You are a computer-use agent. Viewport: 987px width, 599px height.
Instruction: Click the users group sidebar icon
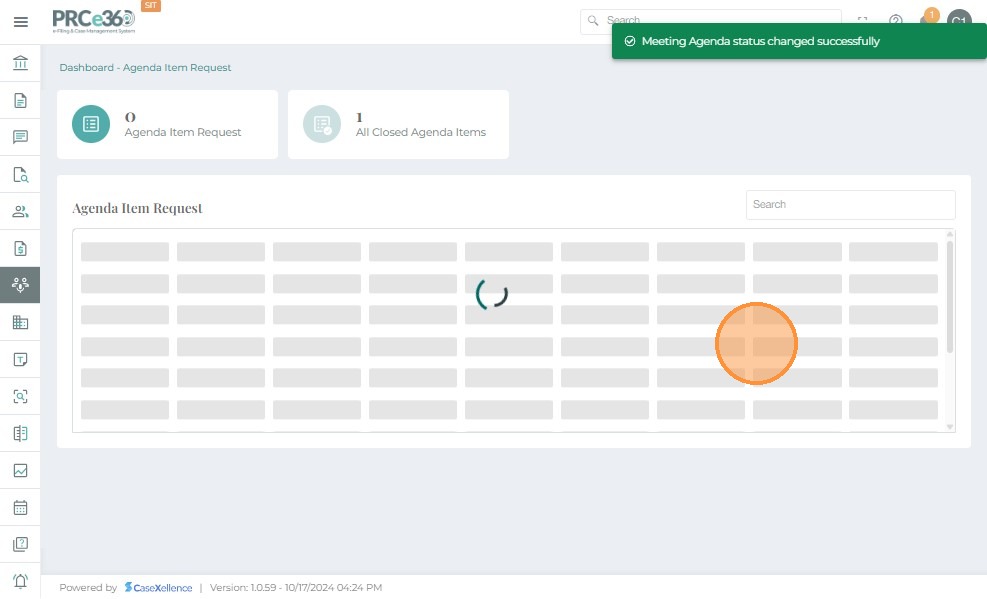pos(20,212)
